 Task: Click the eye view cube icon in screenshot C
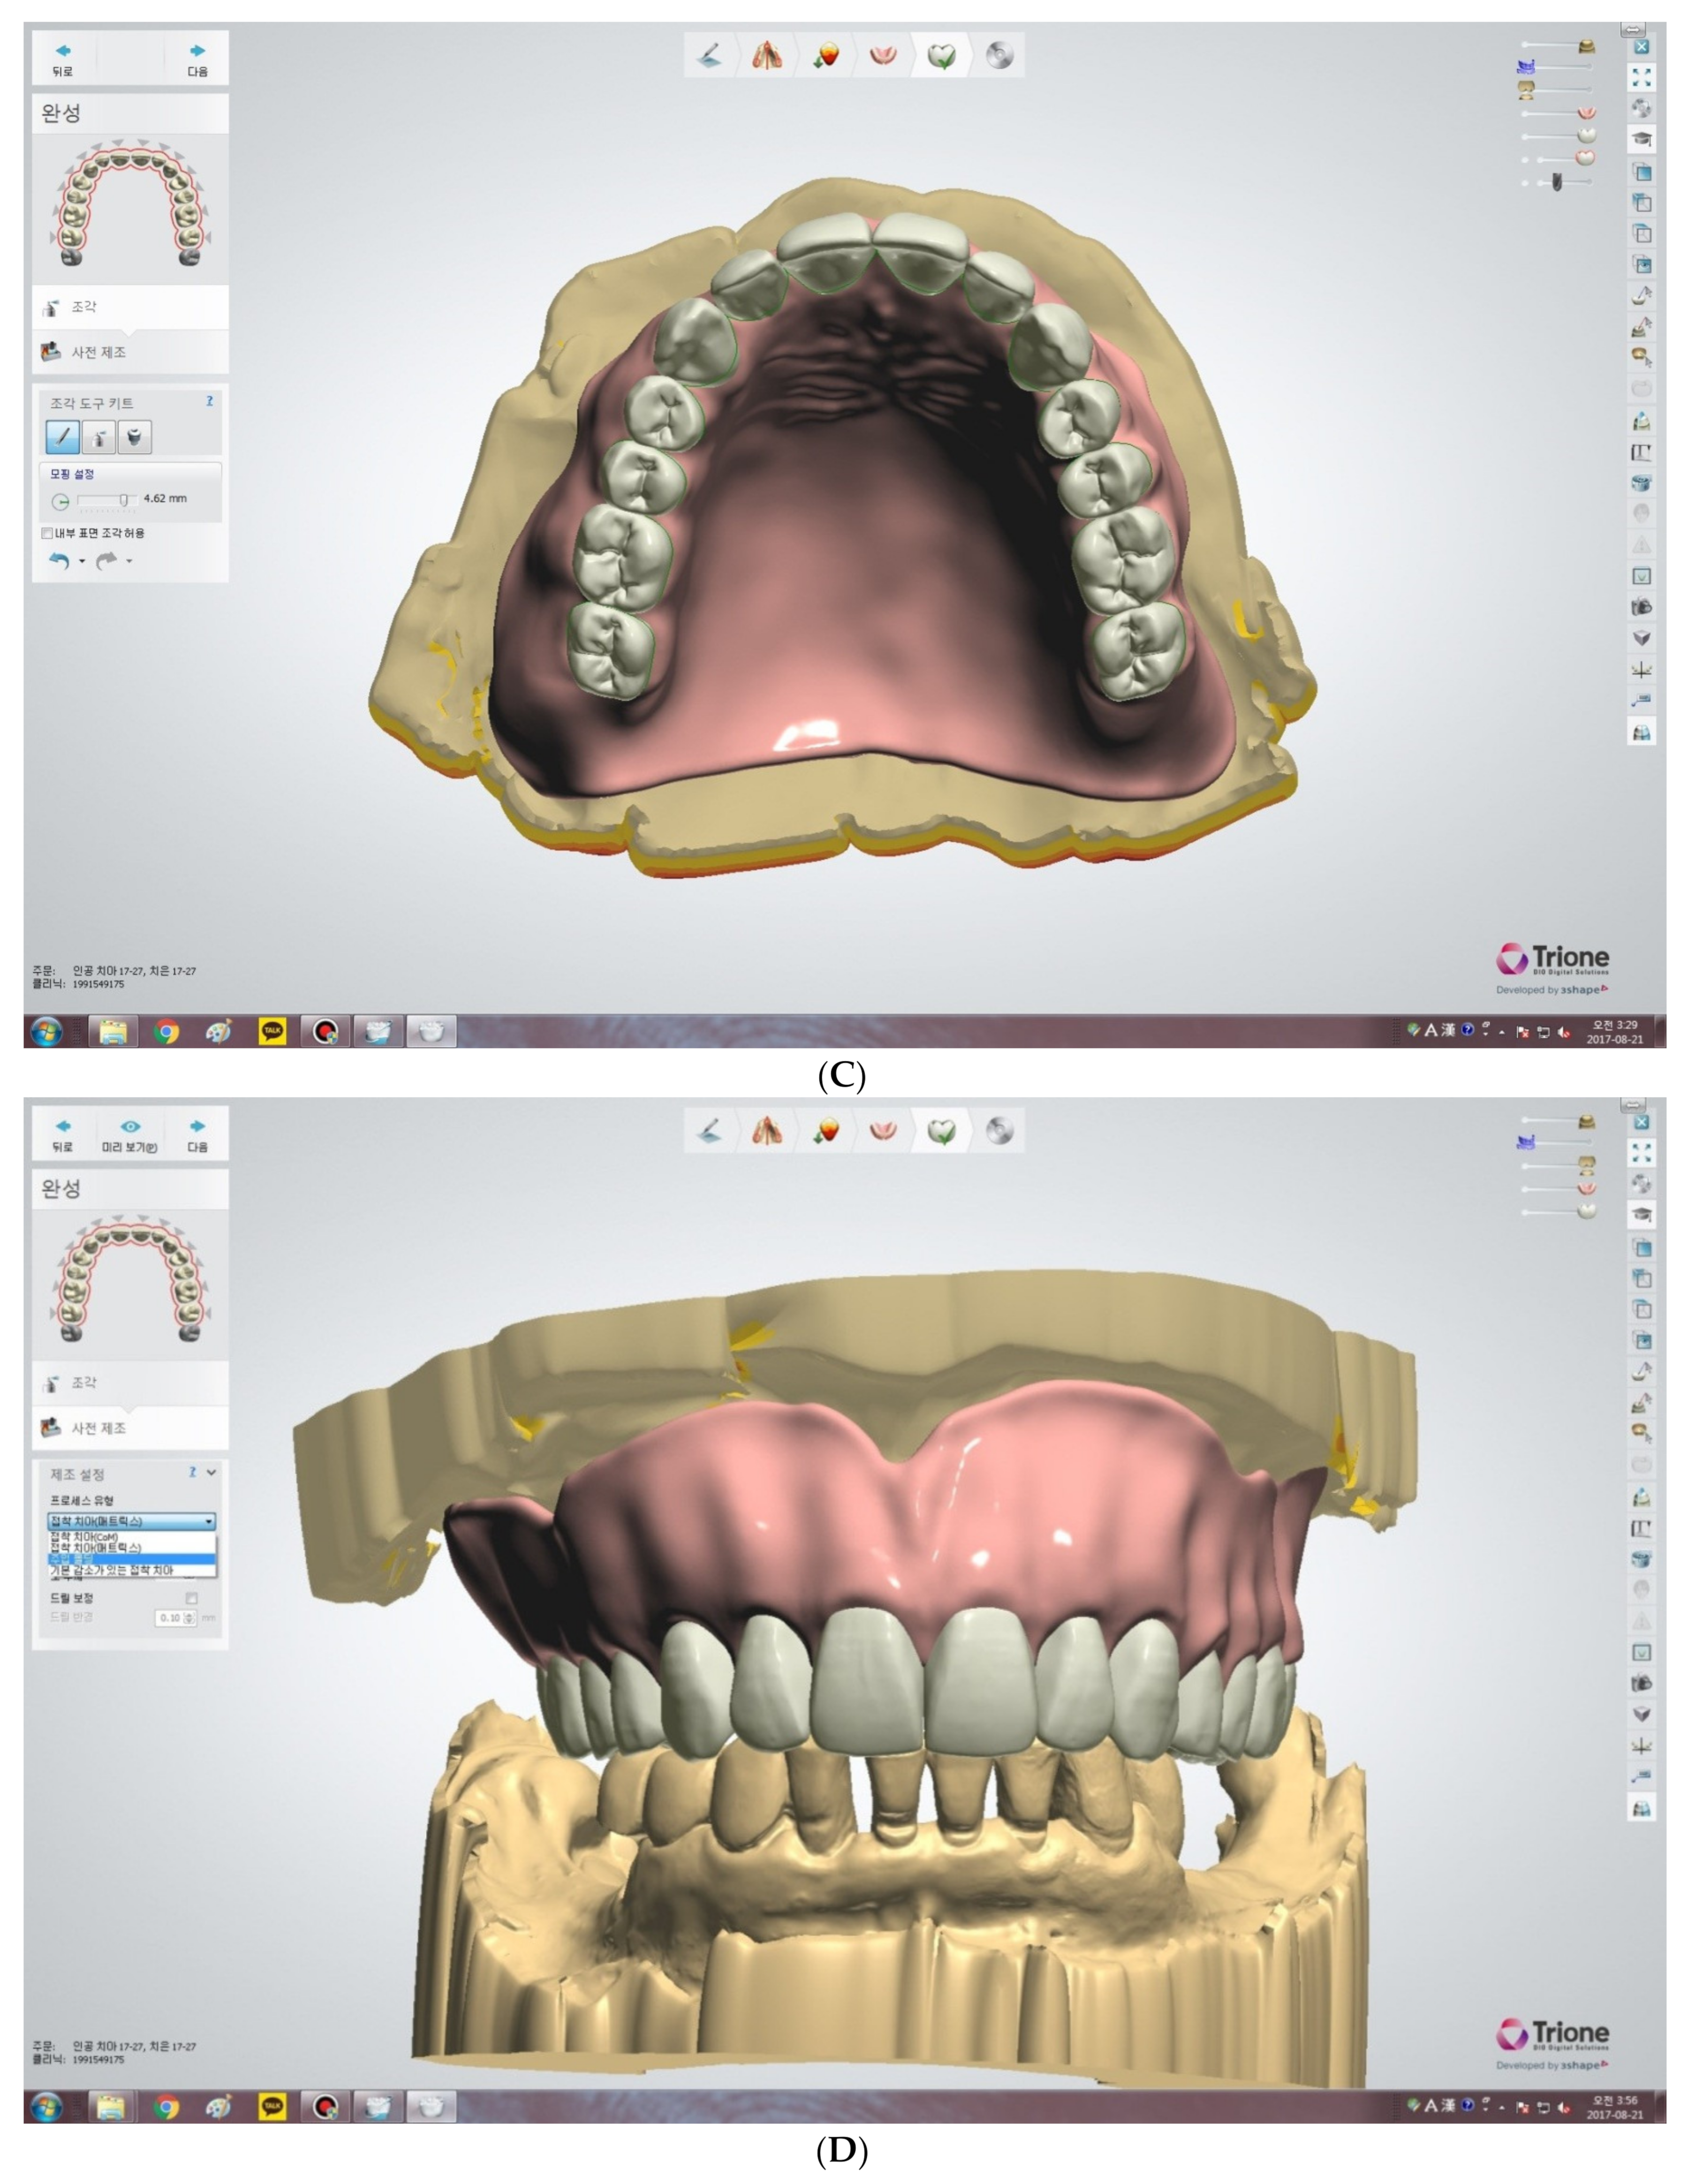(x=1641, y=265)
